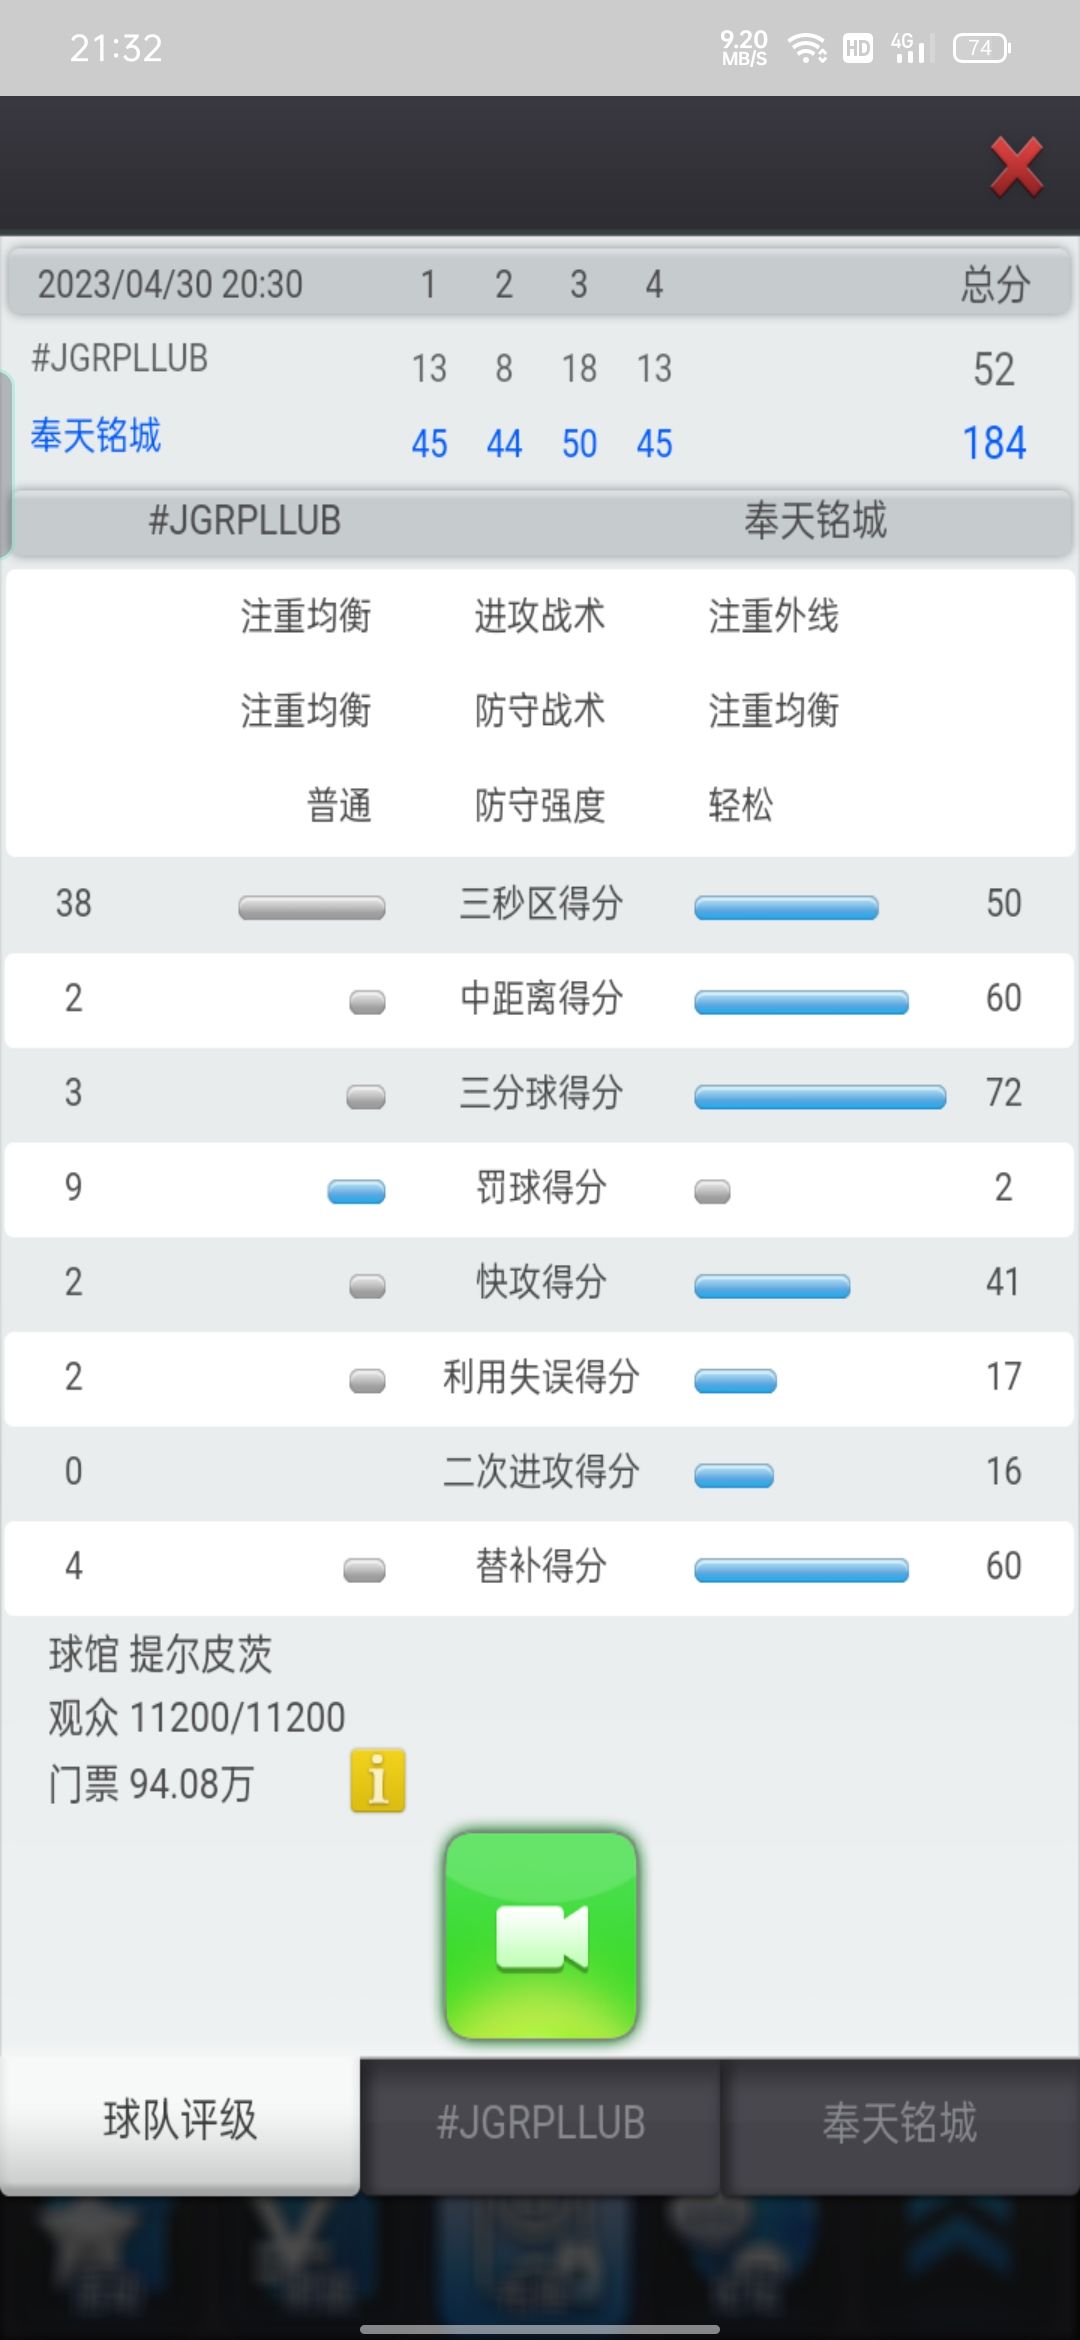This screenshot has height=2340, width=1080.
Task: Tap the blue 三分球得分 bar
Action: tap(820, 1097)
